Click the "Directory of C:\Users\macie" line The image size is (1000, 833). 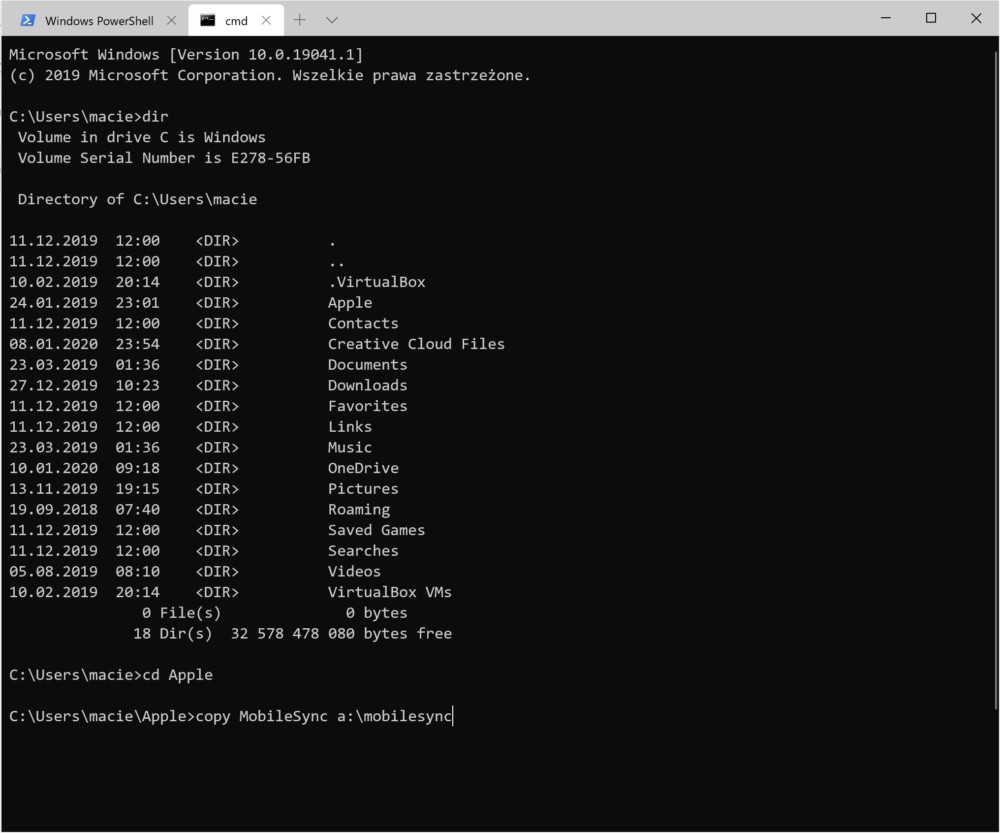click(137, 200)
